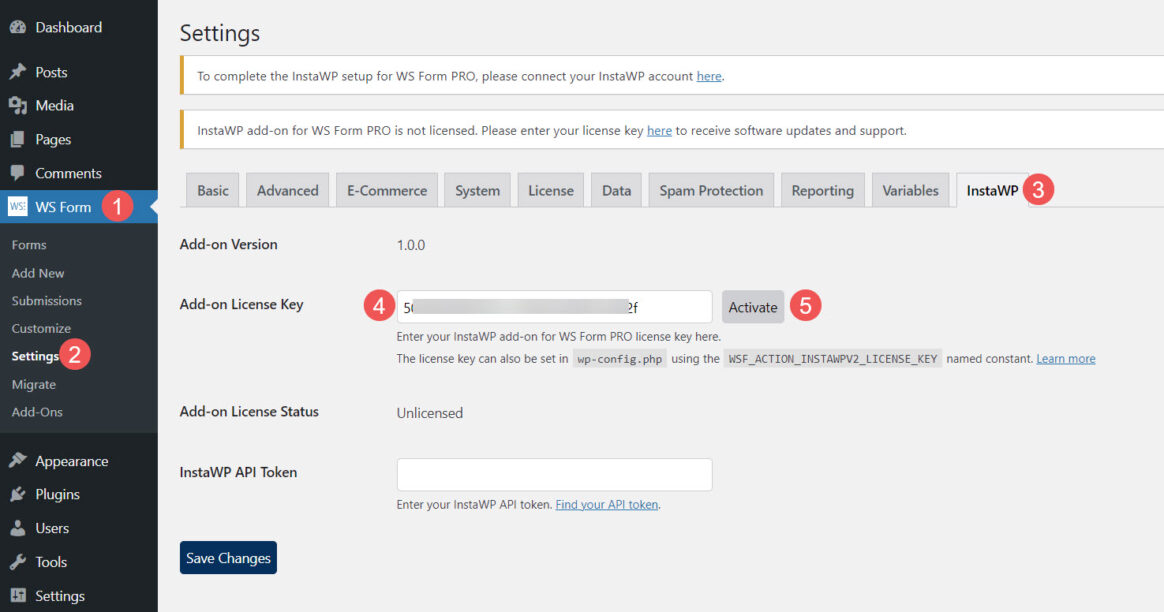Open the Forms submenu item
The image size is (1164, 612).
click(x=29, y=245)
